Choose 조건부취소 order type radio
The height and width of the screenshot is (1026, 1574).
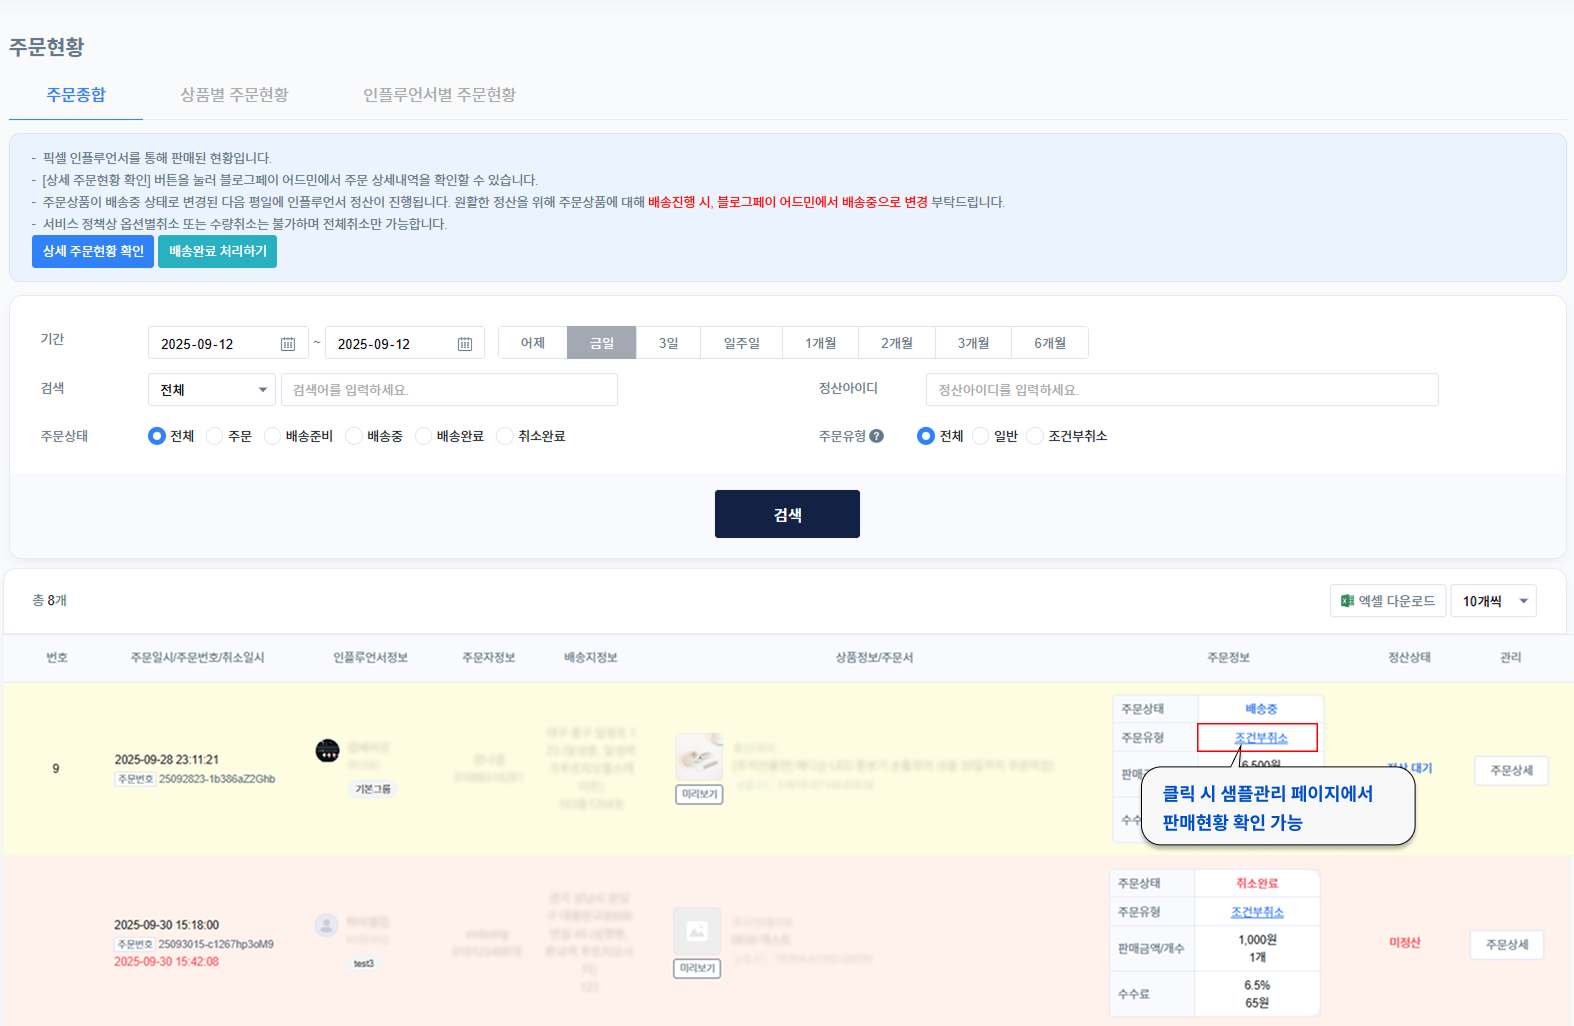coord(1035,436)
